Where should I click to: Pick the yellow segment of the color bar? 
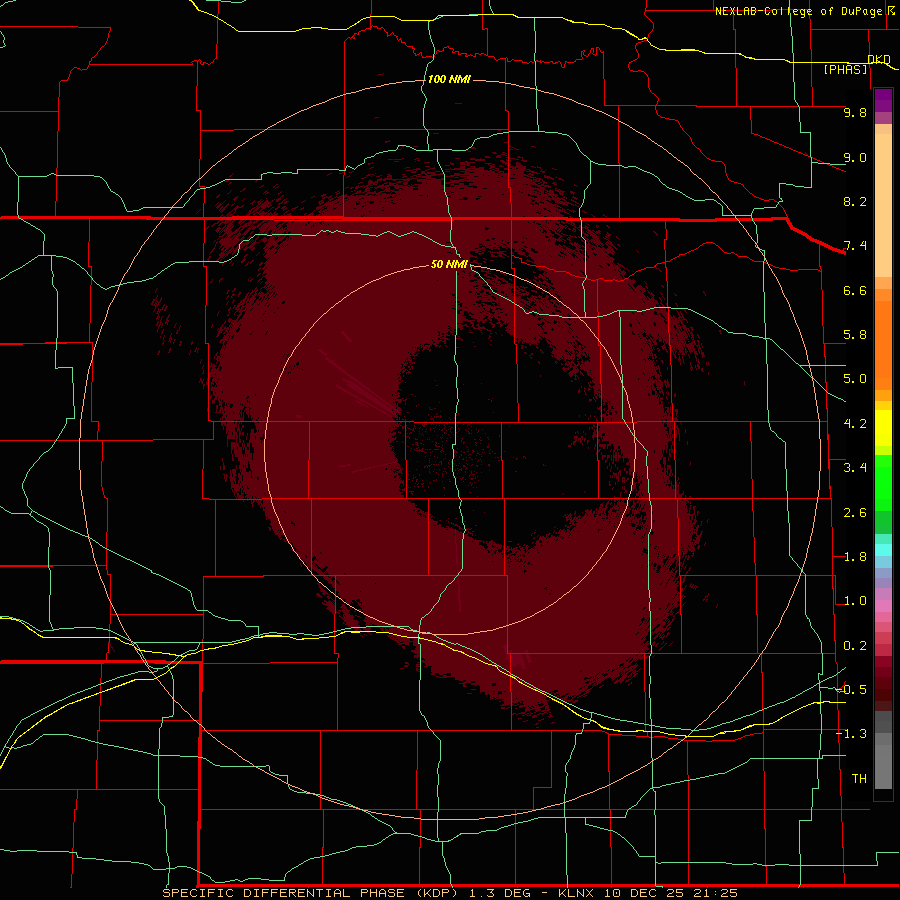883,428
